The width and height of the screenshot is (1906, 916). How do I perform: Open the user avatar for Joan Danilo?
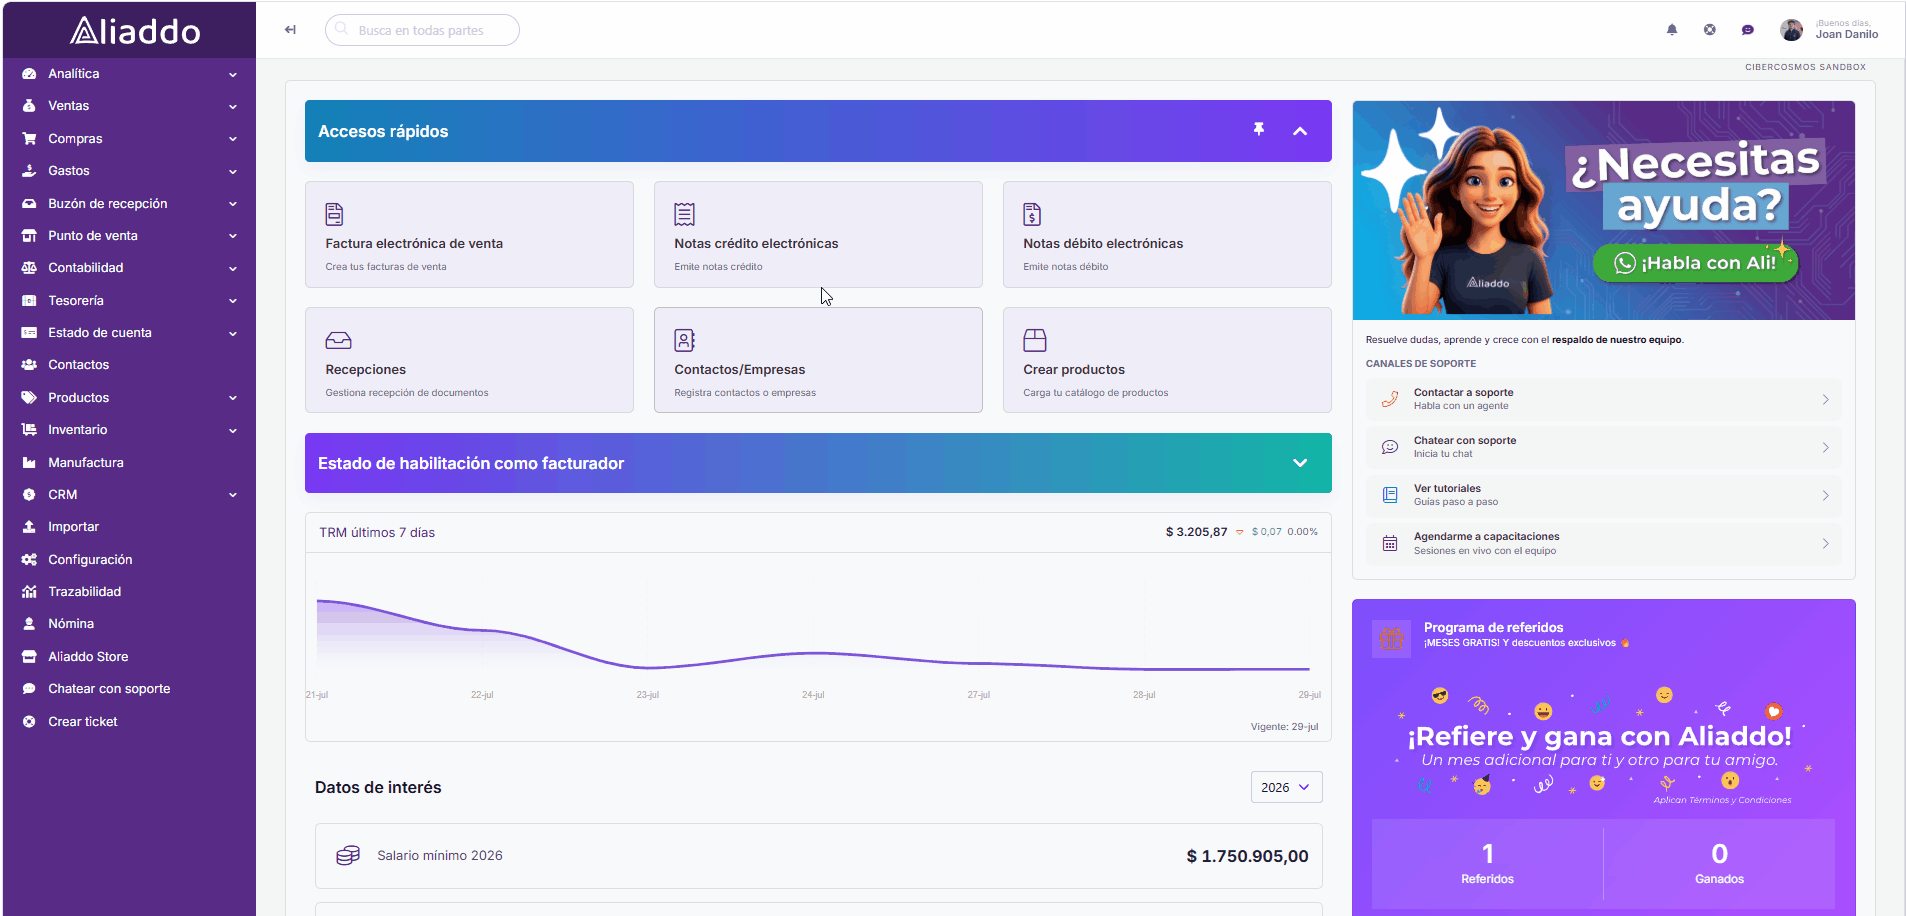[1791, 30]
